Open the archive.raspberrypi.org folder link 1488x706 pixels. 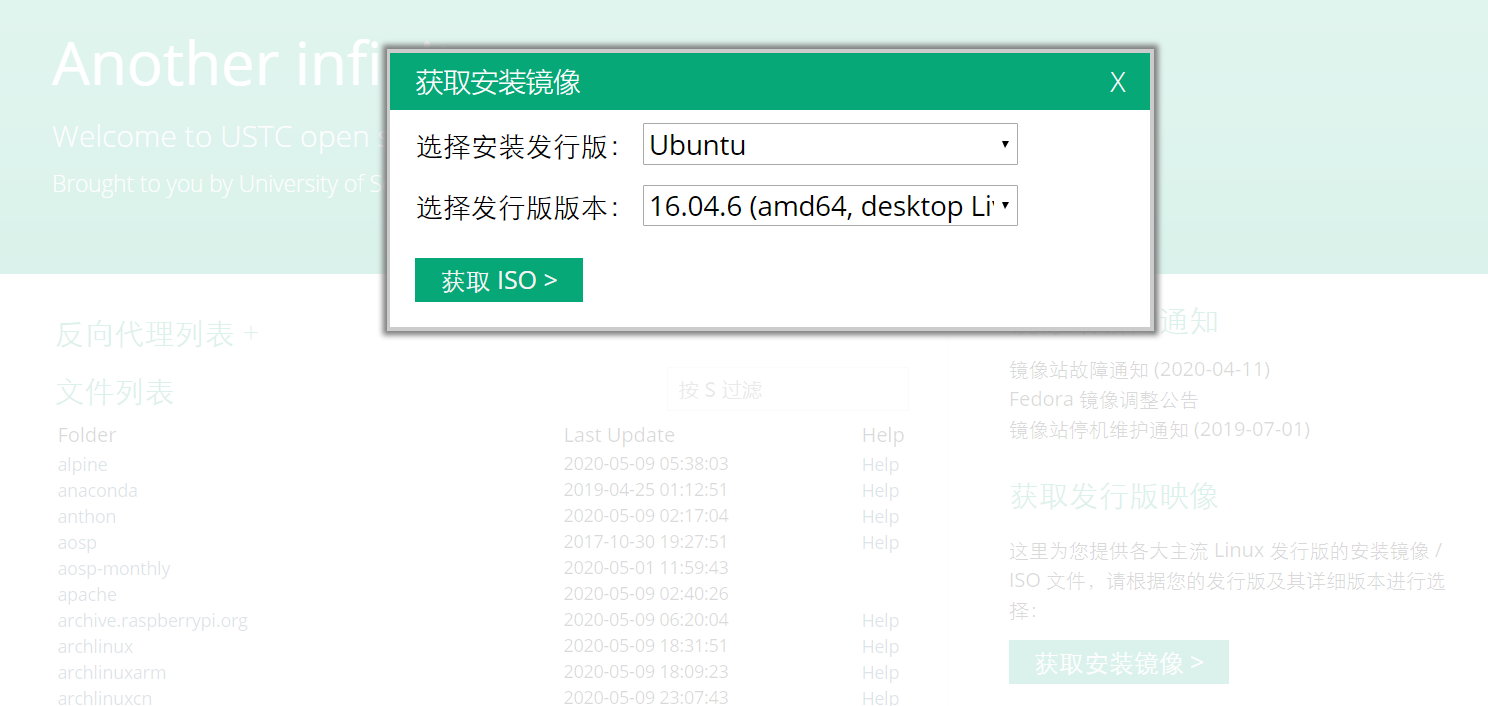pyautogui.click(x=152, y=620)
